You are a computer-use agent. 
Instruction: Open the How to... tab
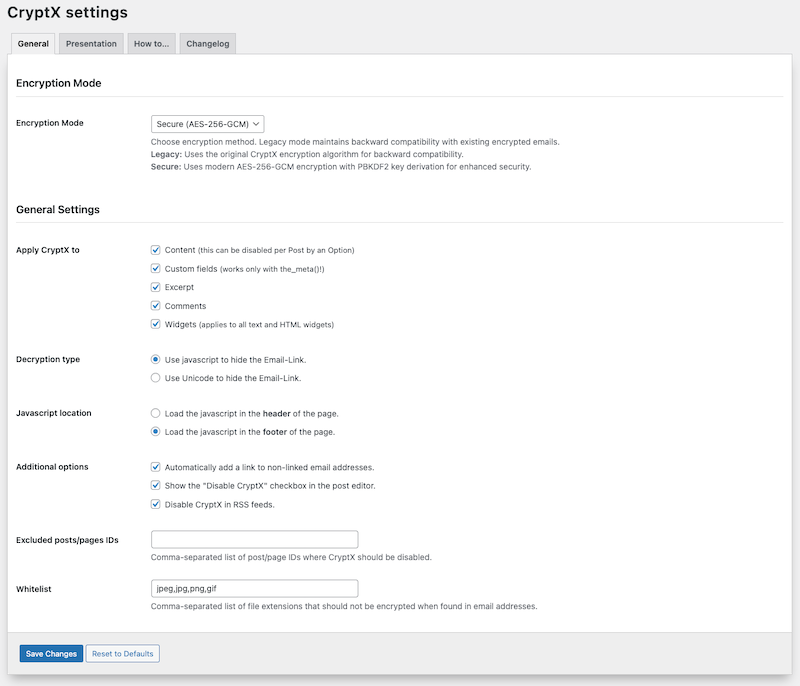coord(152,44)
